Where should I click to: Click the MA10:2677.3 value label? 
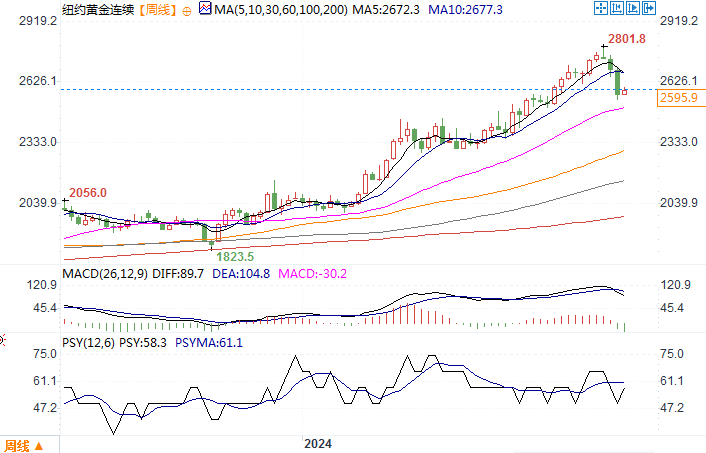465,9
